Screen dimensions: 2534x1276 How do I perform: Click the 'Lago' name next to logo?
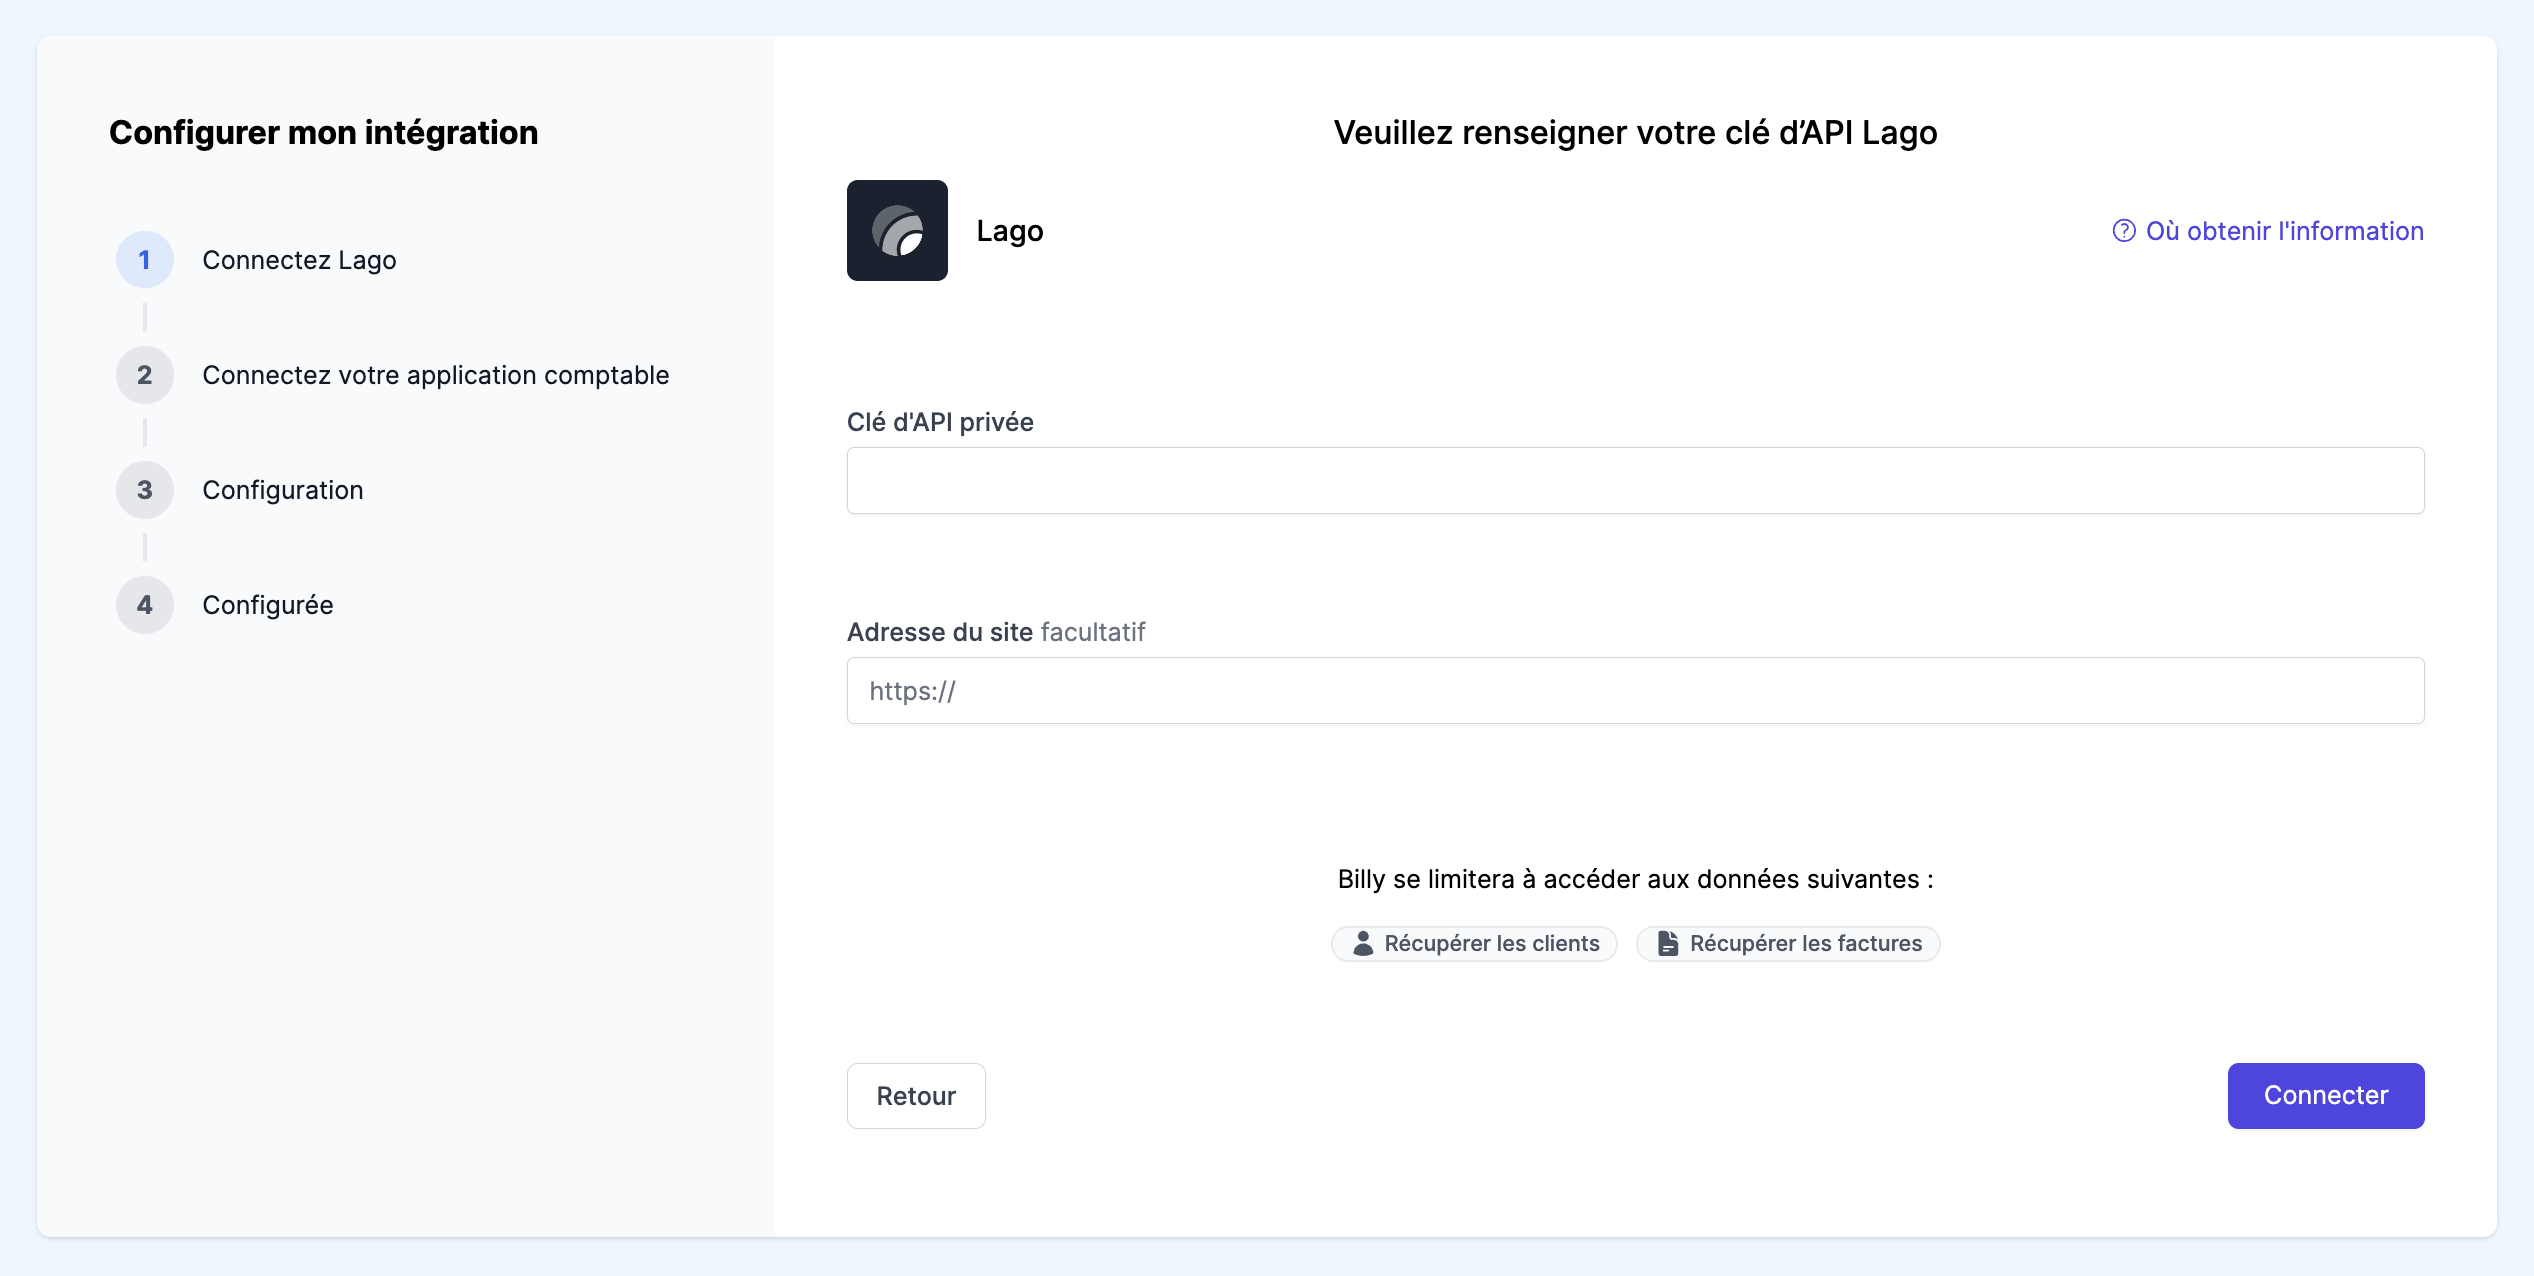(x=1010, y=231)
